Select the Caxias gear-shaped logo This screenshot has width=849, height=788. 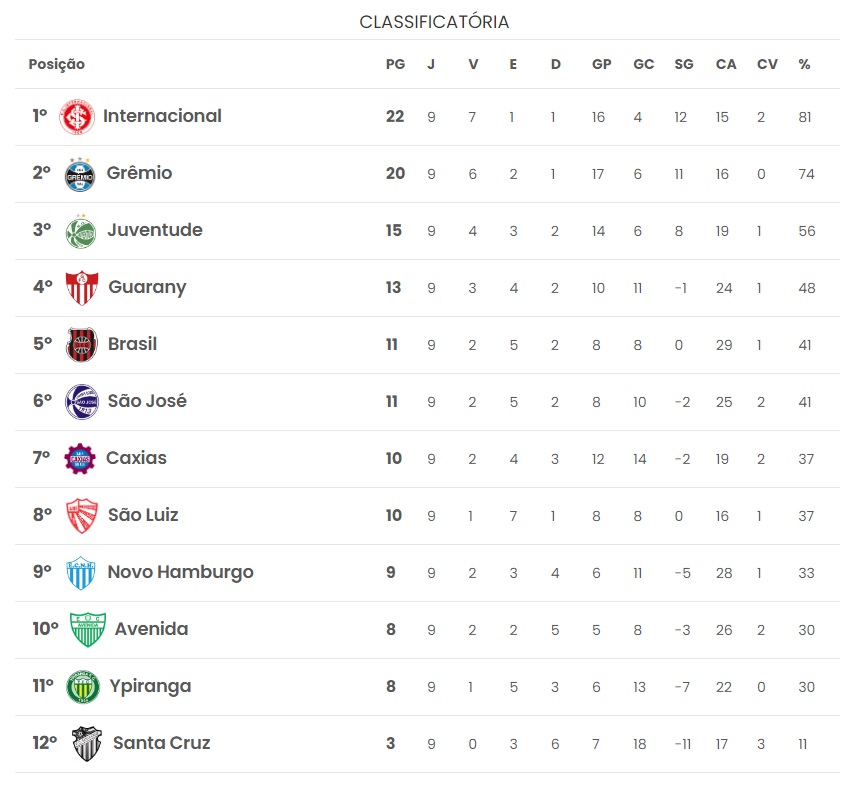point(80,459)
